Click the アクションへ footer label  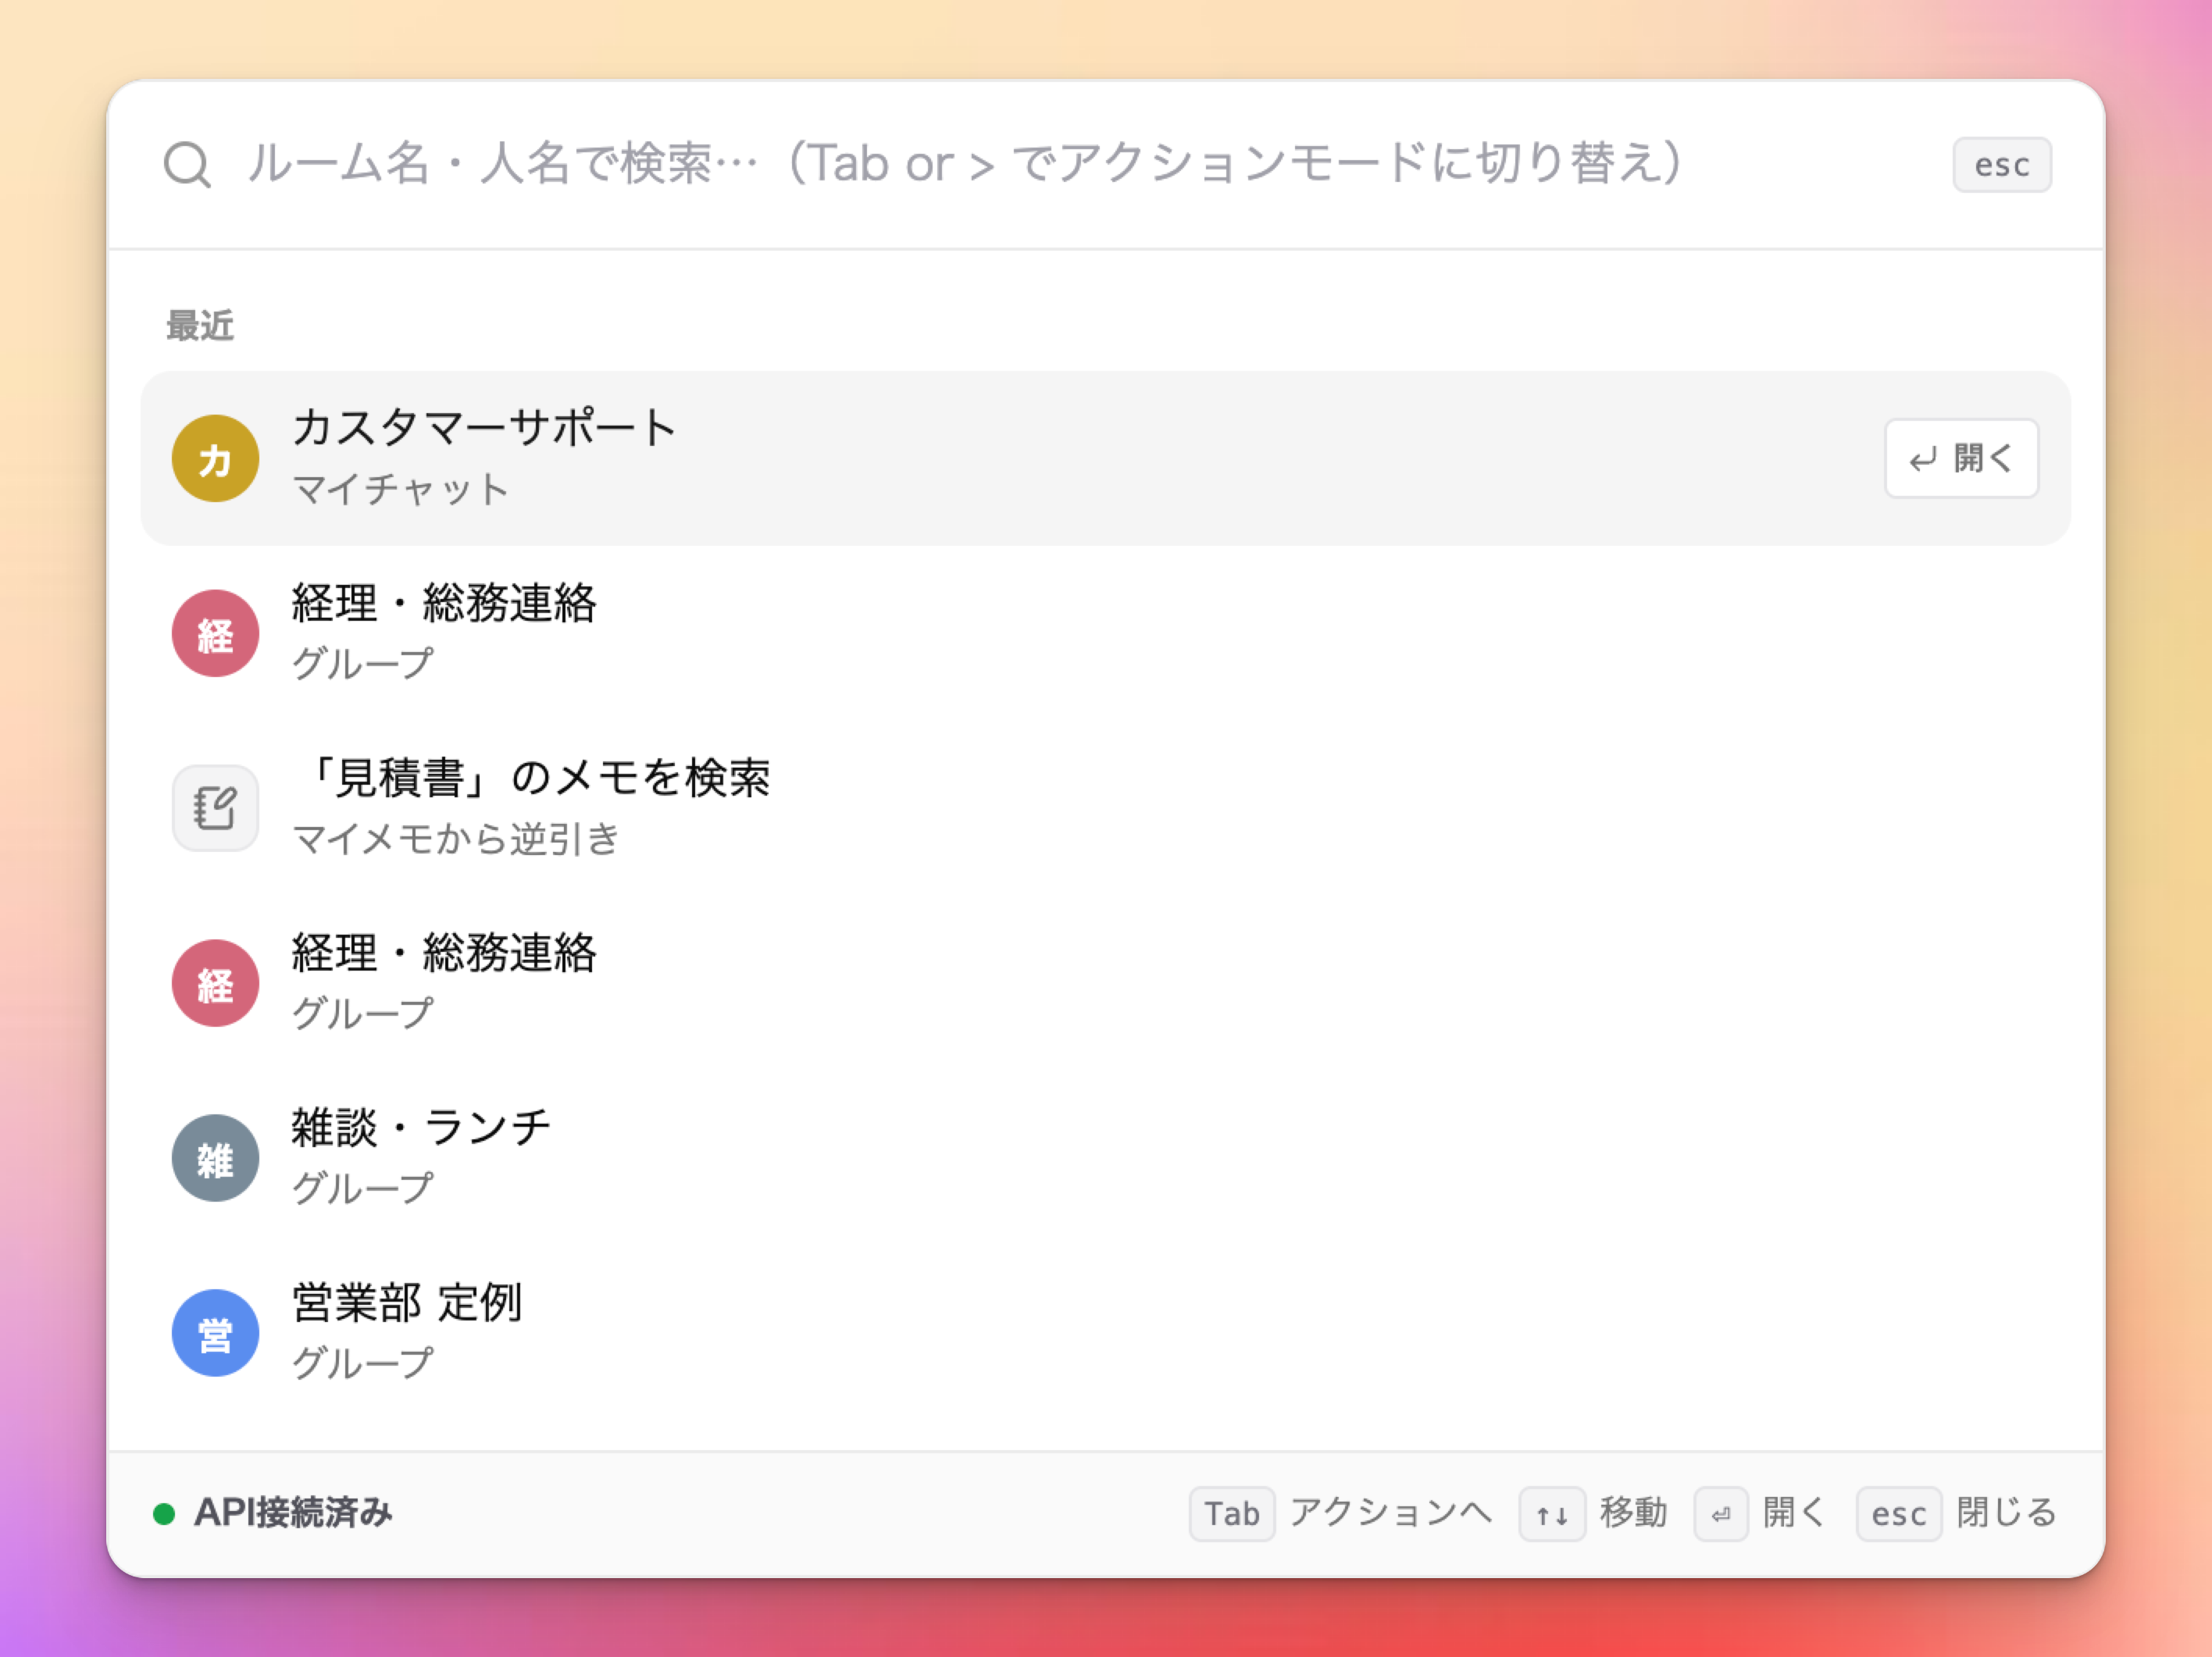[x=1390, y=1513]
